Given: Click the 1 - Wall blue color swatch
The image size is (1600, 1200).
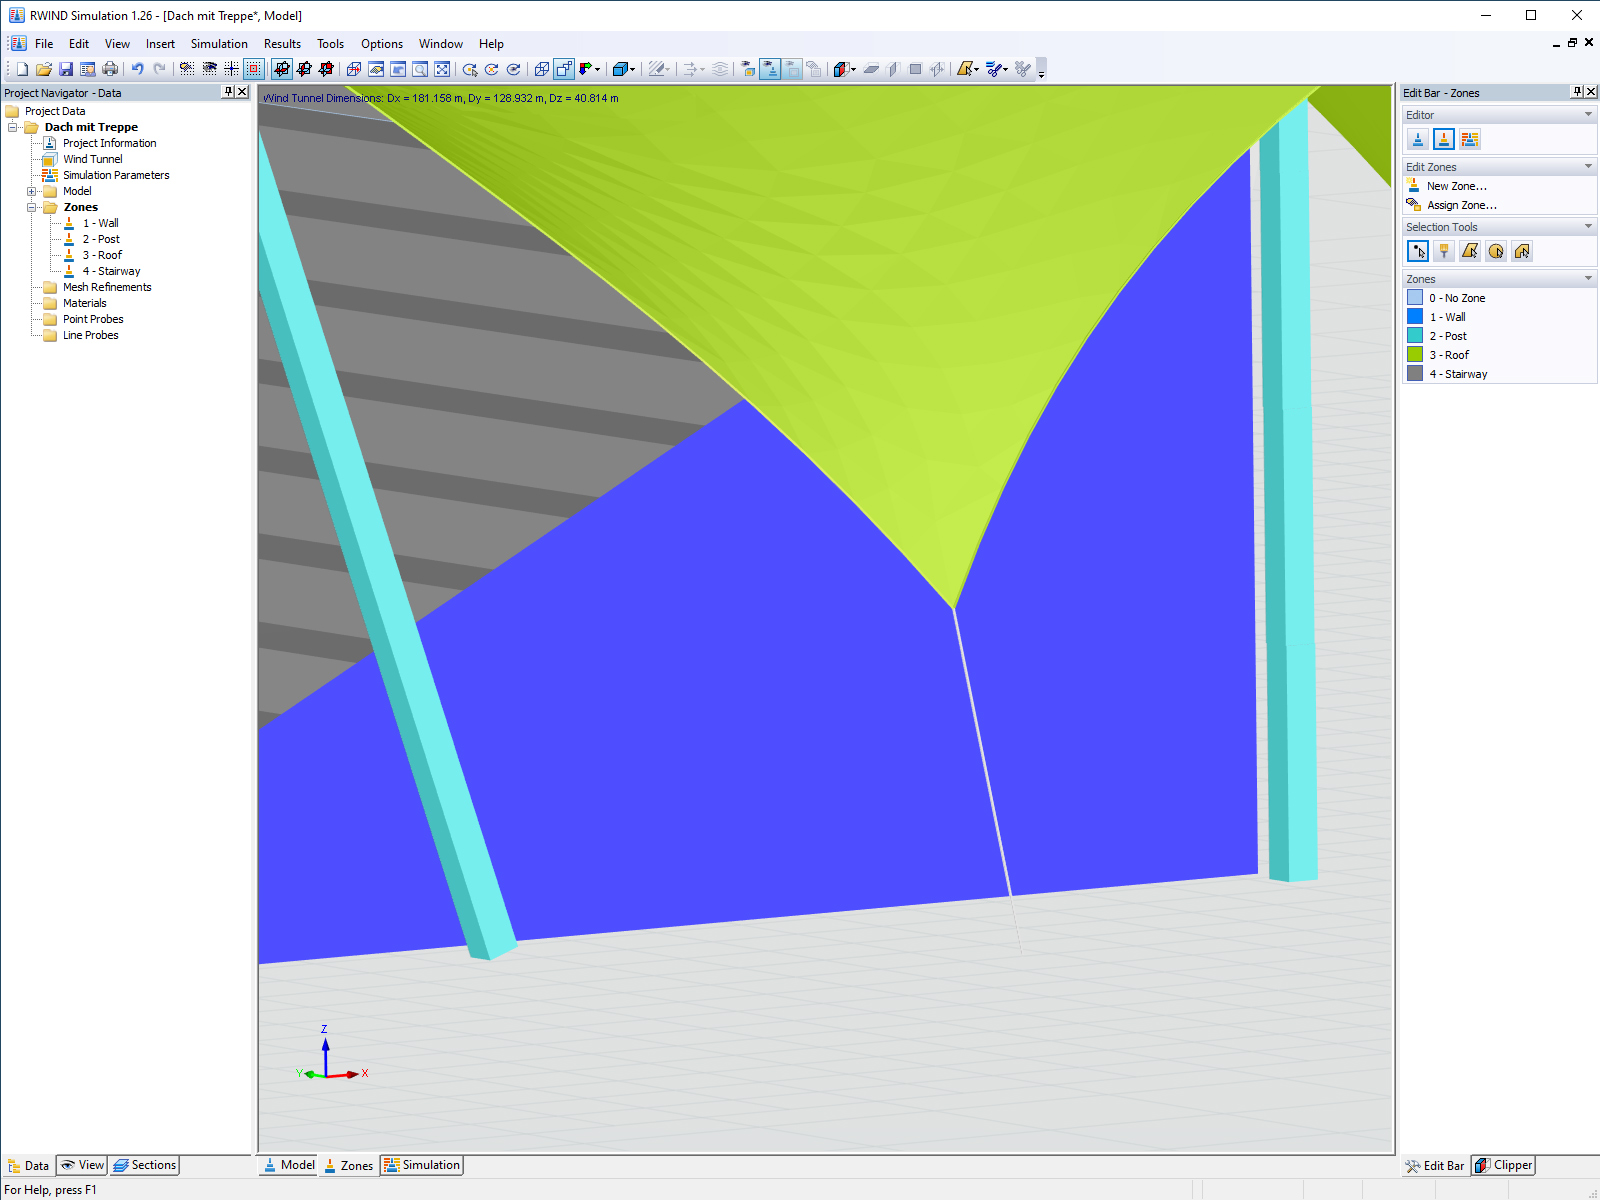Looking at the screenshot, I should coord(1415,317).
